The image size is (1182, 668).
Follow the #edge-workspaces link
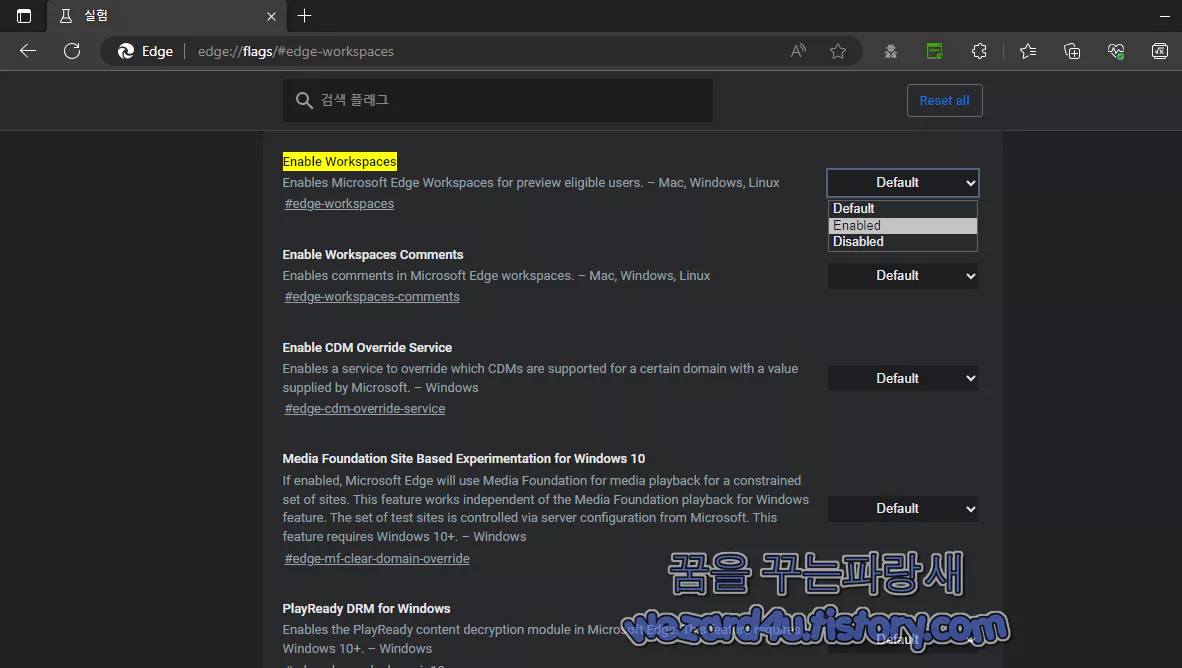click(x=339, y=202)
